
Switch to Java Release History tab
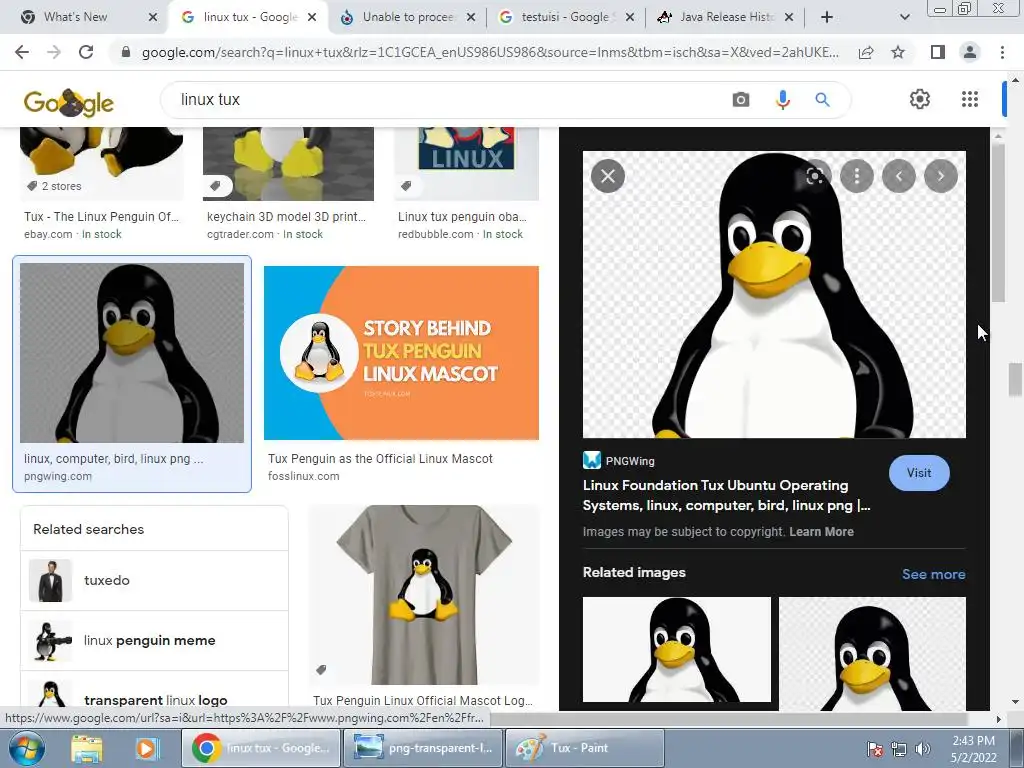point(726,17)
